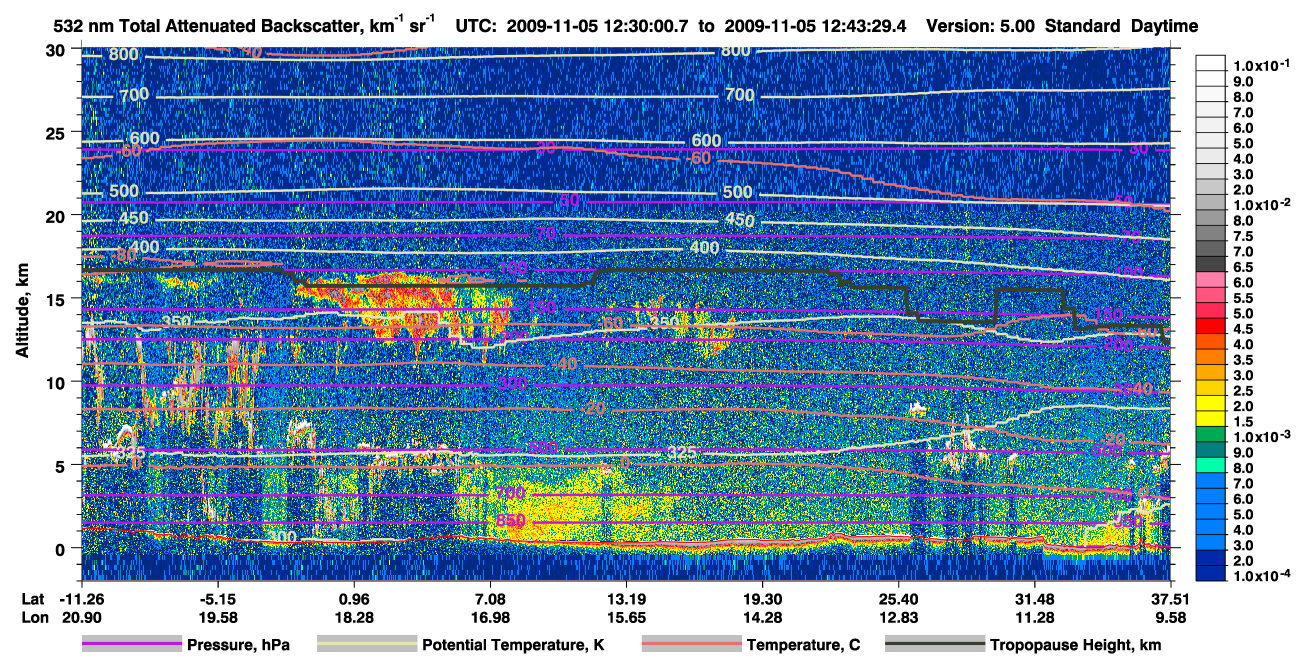
Task: Click the longitude value '20.90'
Action: 82,618
